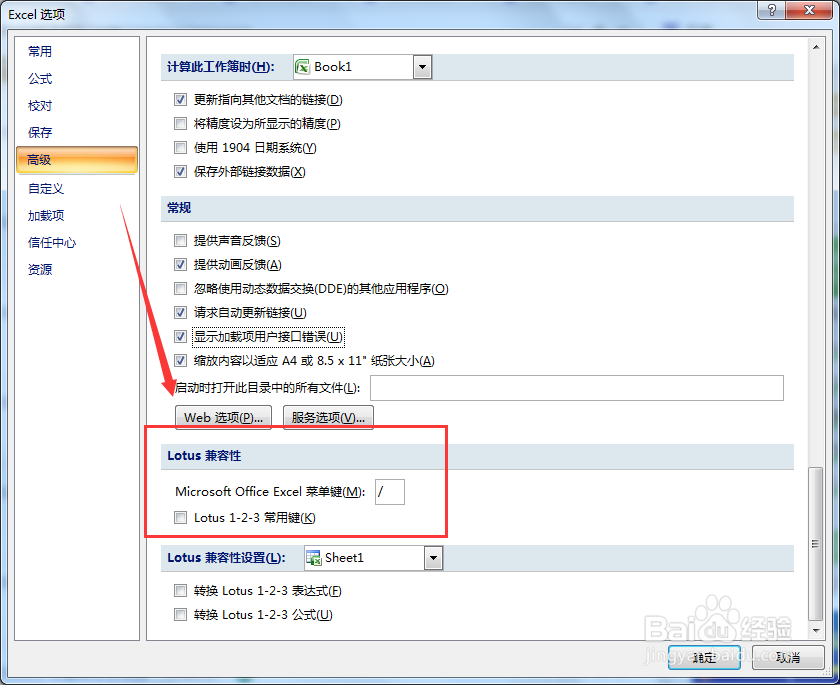Viewport: 840px width, 685px height.
Task: Click the help question mark button
Action: point(771,10)
